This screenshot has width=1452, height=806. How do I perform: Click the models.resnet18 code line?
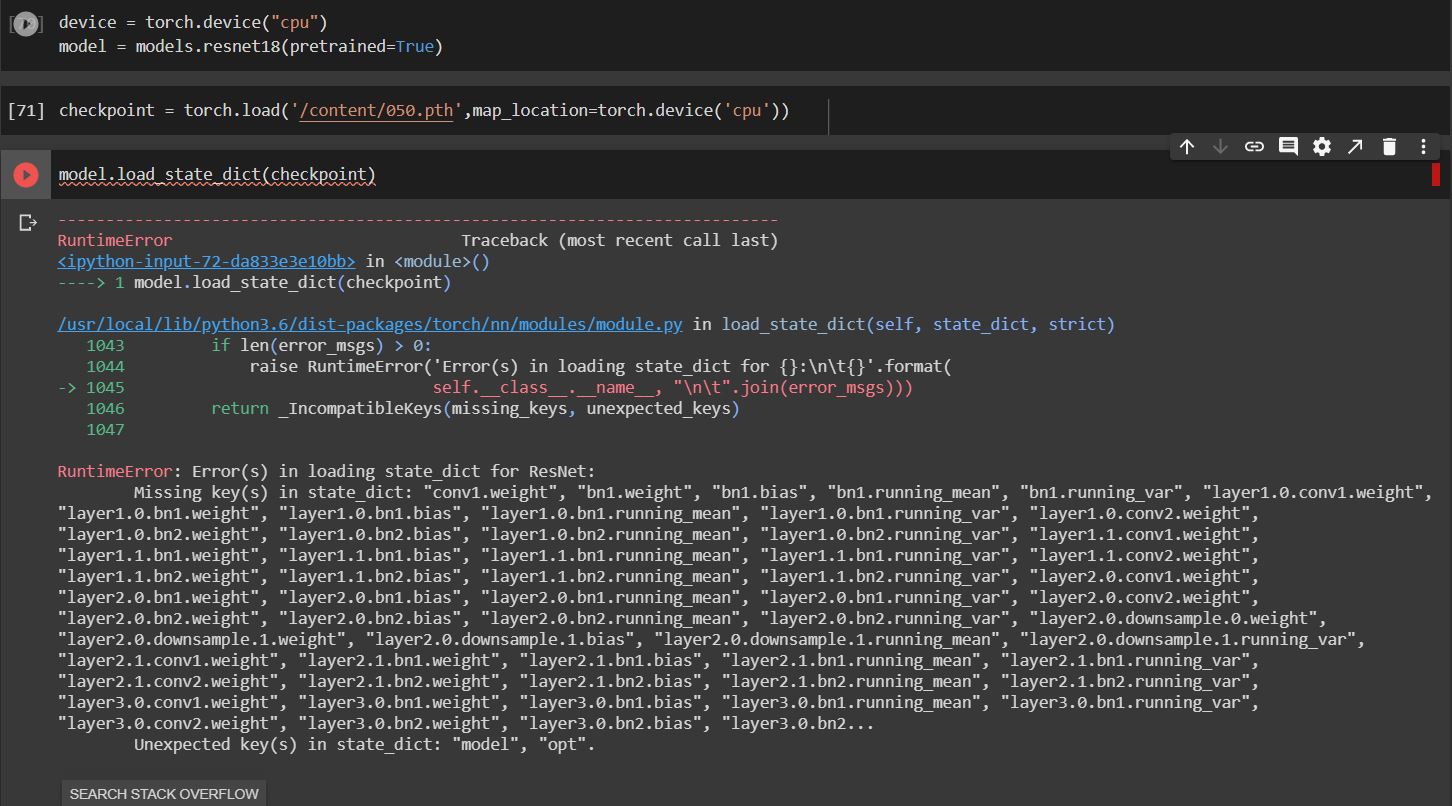[250, 47]
